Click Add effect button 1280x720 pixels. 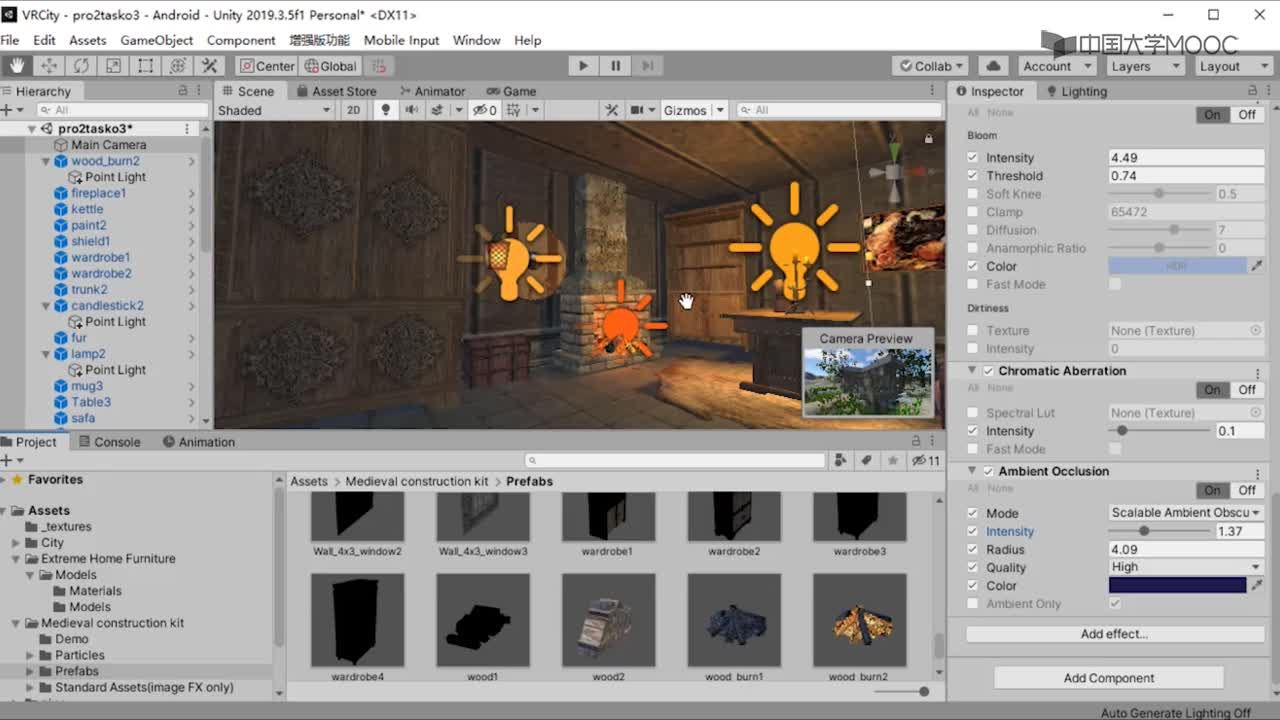1114,634
